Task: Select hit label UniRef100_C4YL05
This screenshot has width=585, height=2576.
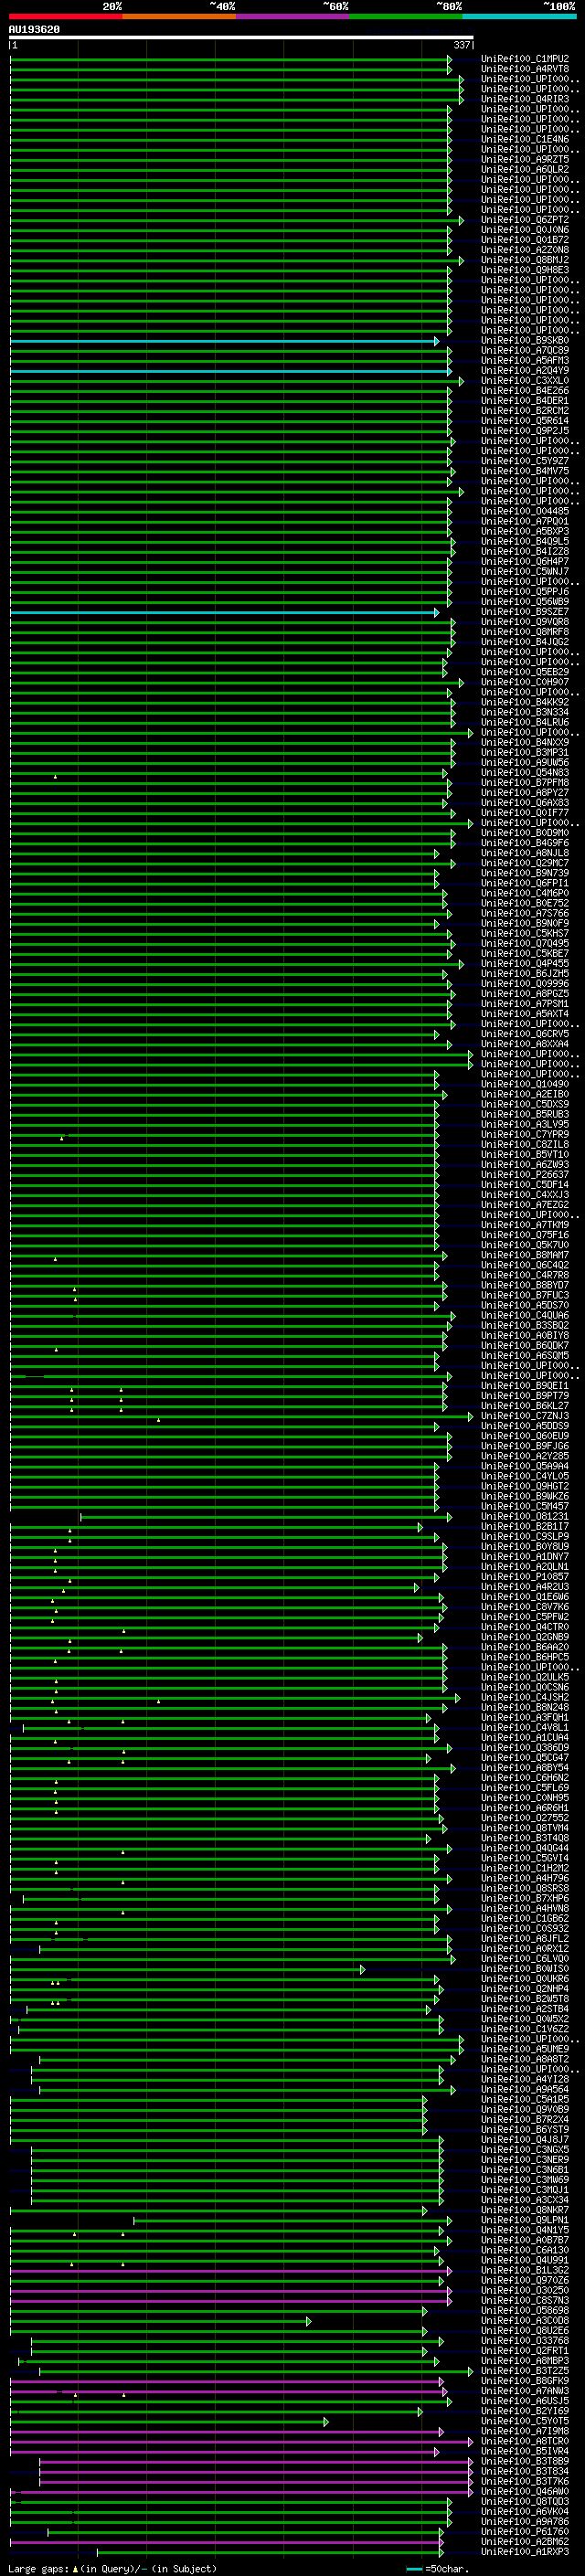Action: coord(525,1476)
